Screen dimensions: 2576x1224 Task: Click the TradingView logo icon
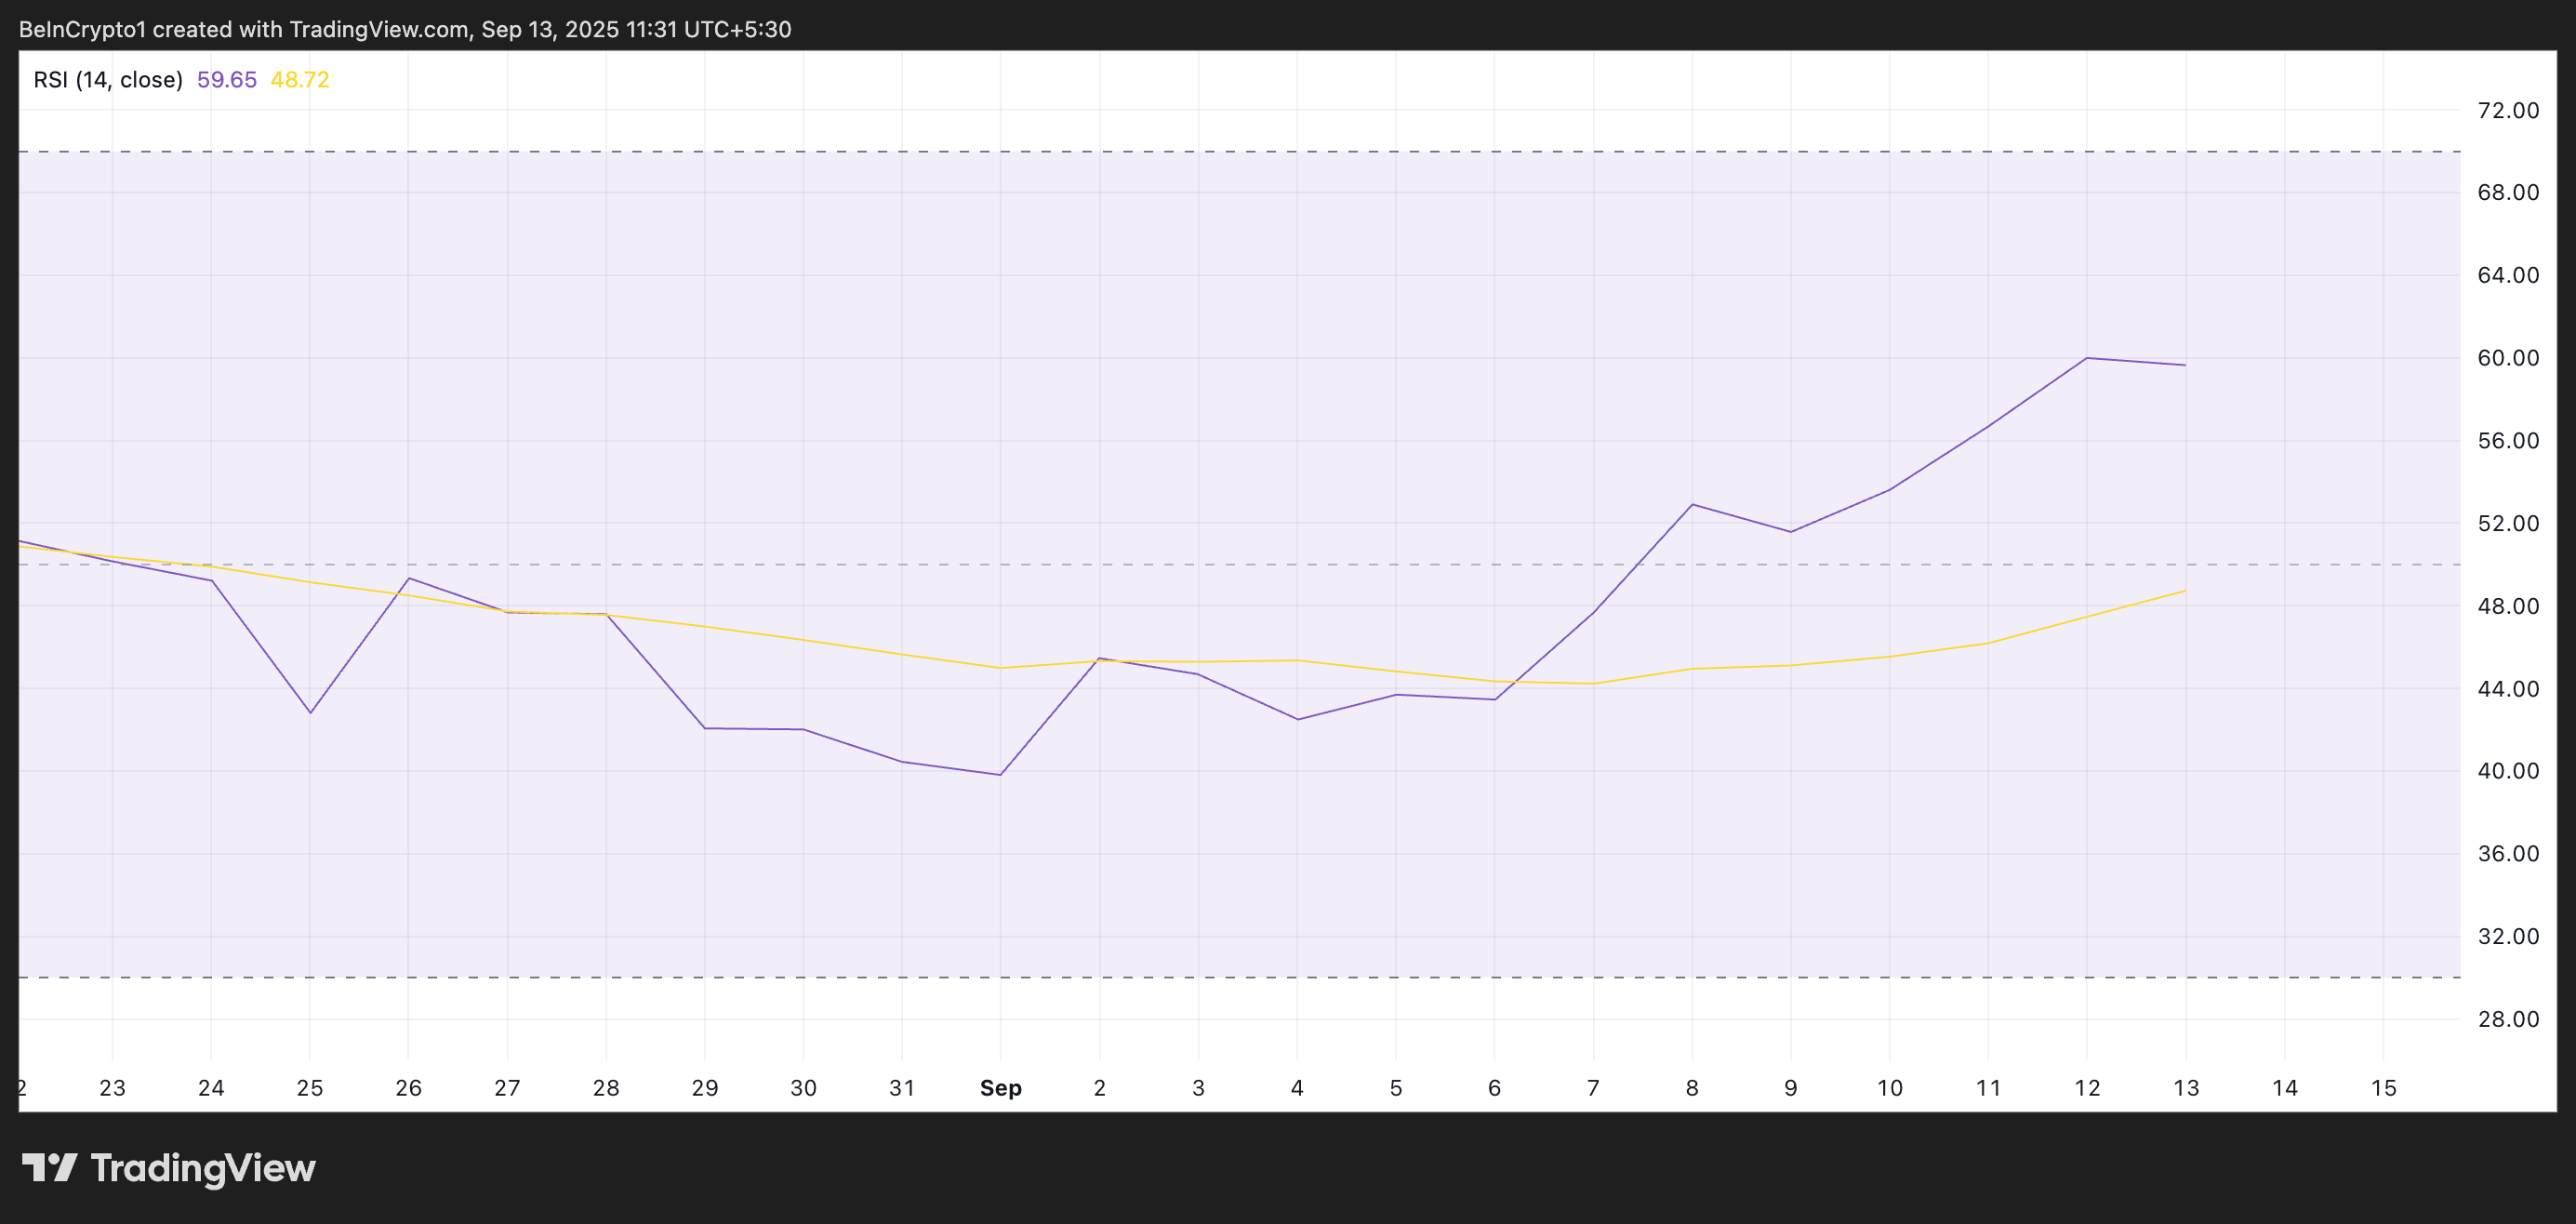[49, 1168]
